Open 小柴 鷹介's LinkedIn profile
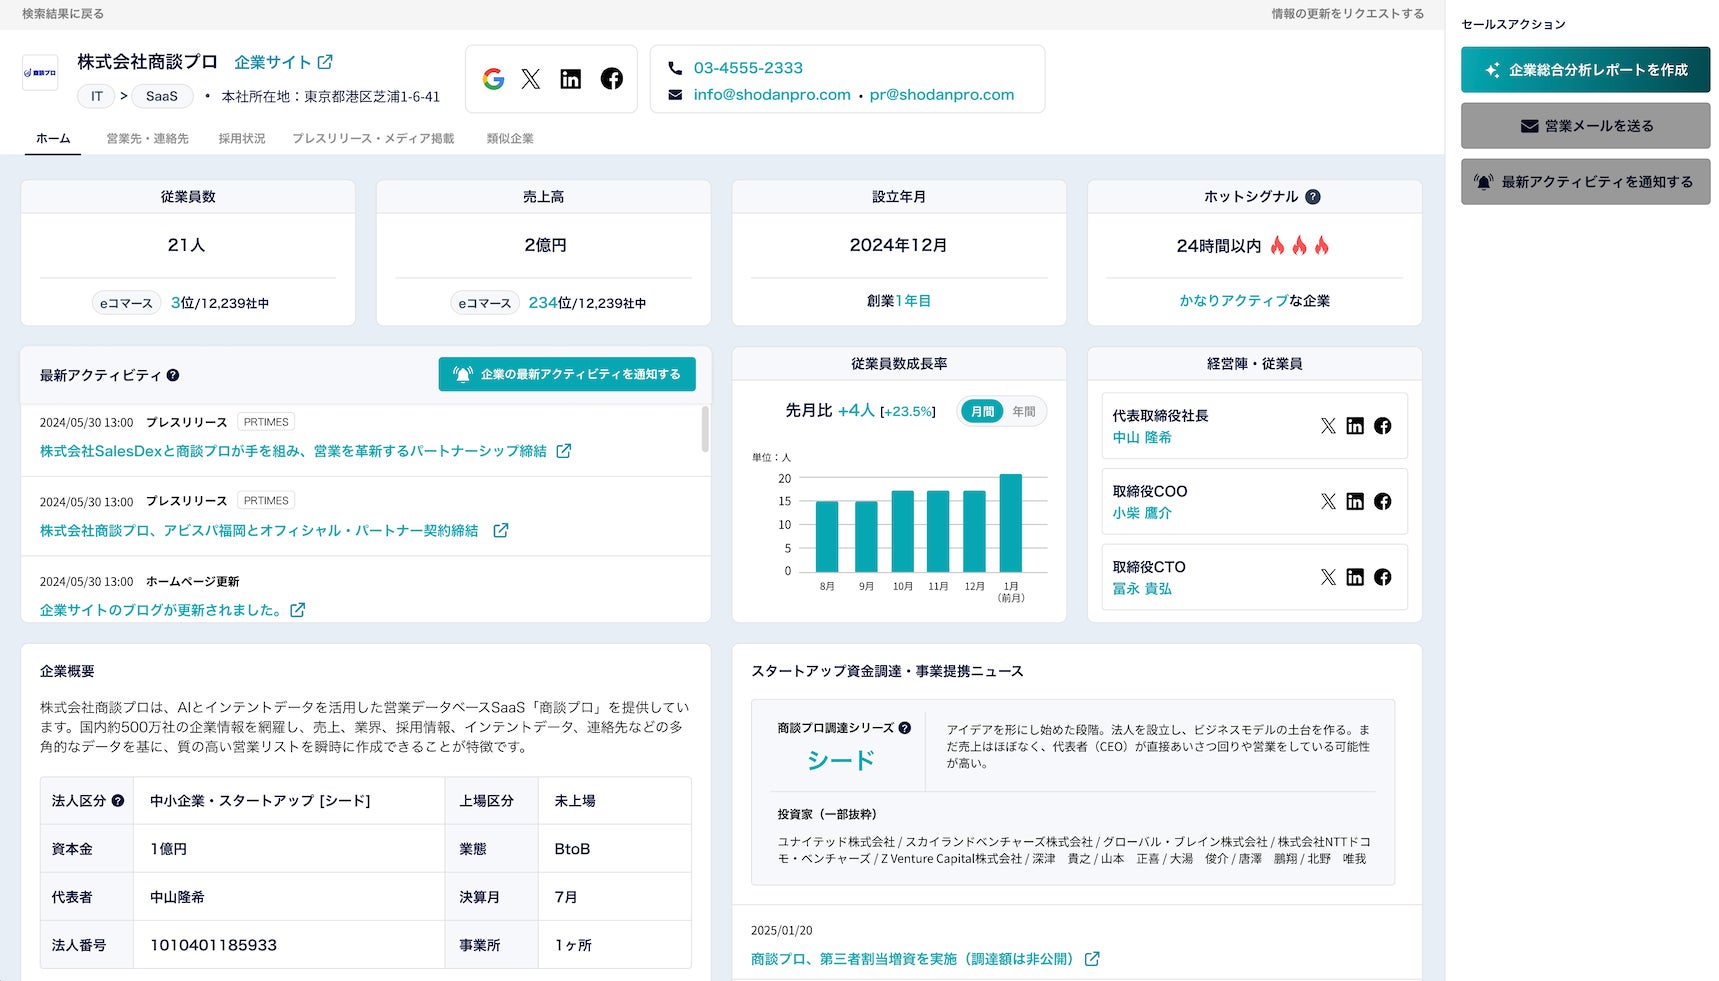This screenshot has height=981, width=1719. click(x=1355, y=501)
